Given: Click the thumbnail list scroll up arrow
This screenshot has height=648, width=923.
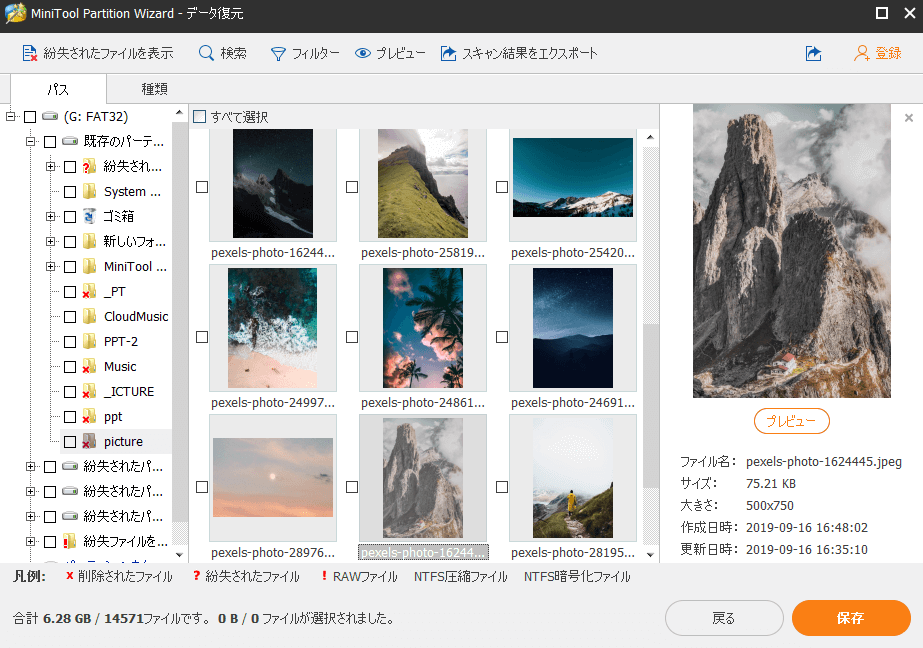Looking at the screenshot, I should click(650, 137).
